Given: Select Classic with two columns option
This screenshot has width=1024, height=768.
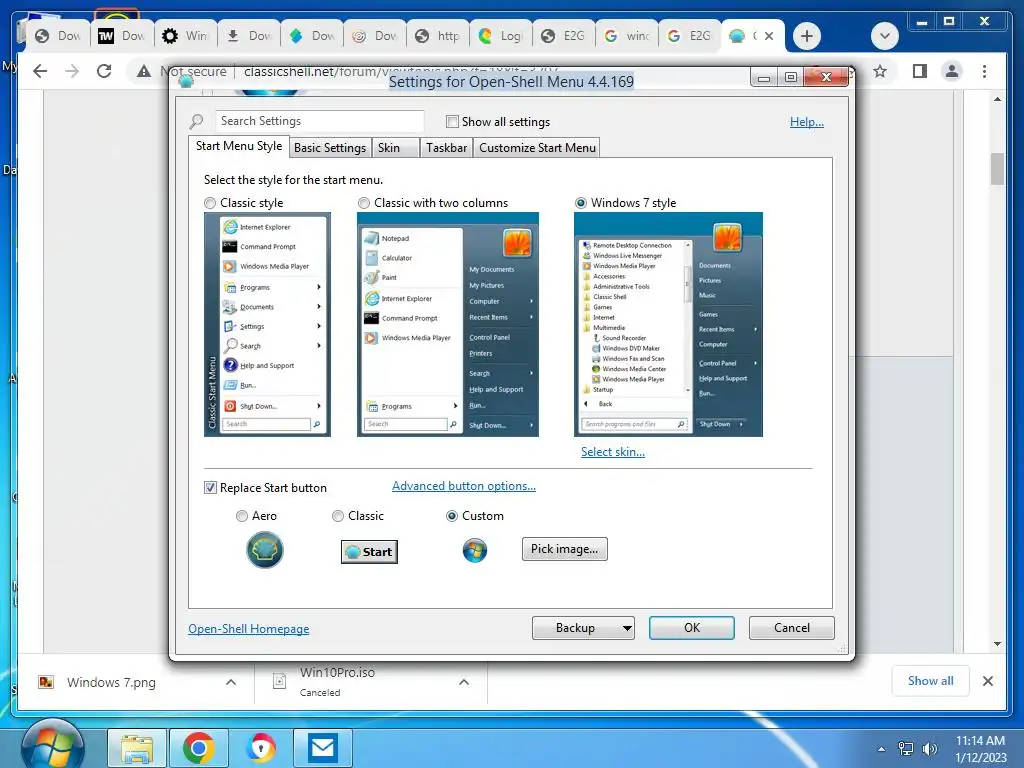Looking at the screenshot, I should click(x=364, y=203).
